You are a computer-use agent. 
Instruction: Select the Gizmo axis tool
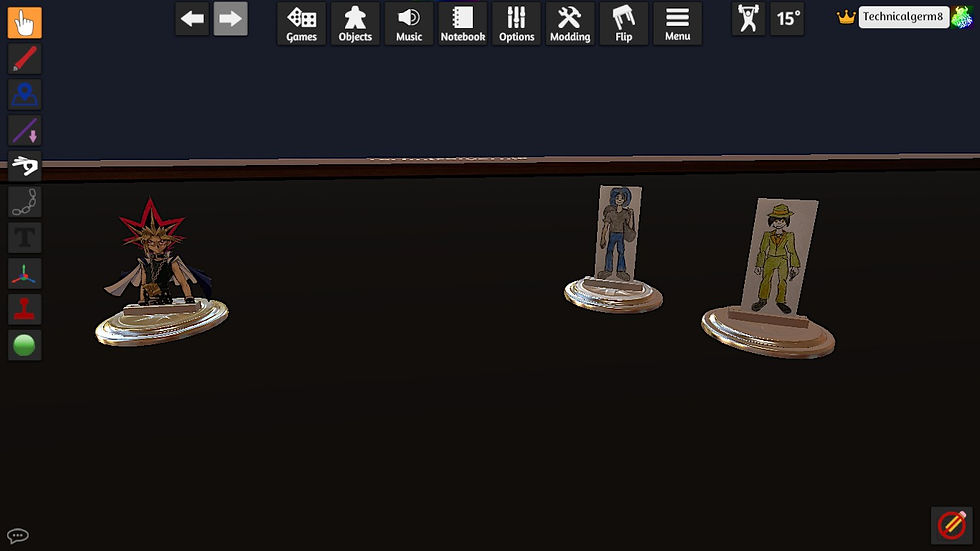24,274
